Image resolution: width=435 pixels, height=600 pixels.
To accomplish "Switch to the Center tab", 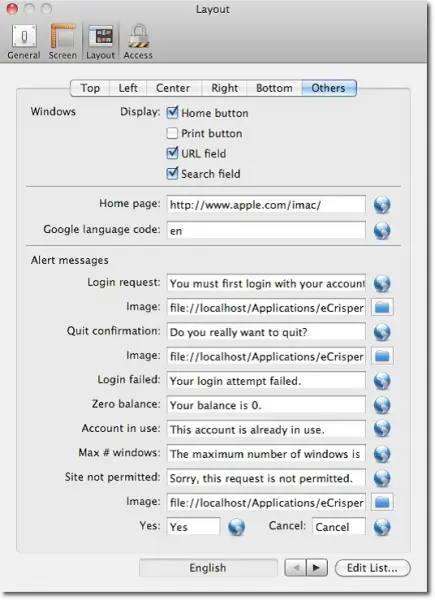I will pyautogui.click(x=173, y=88).
